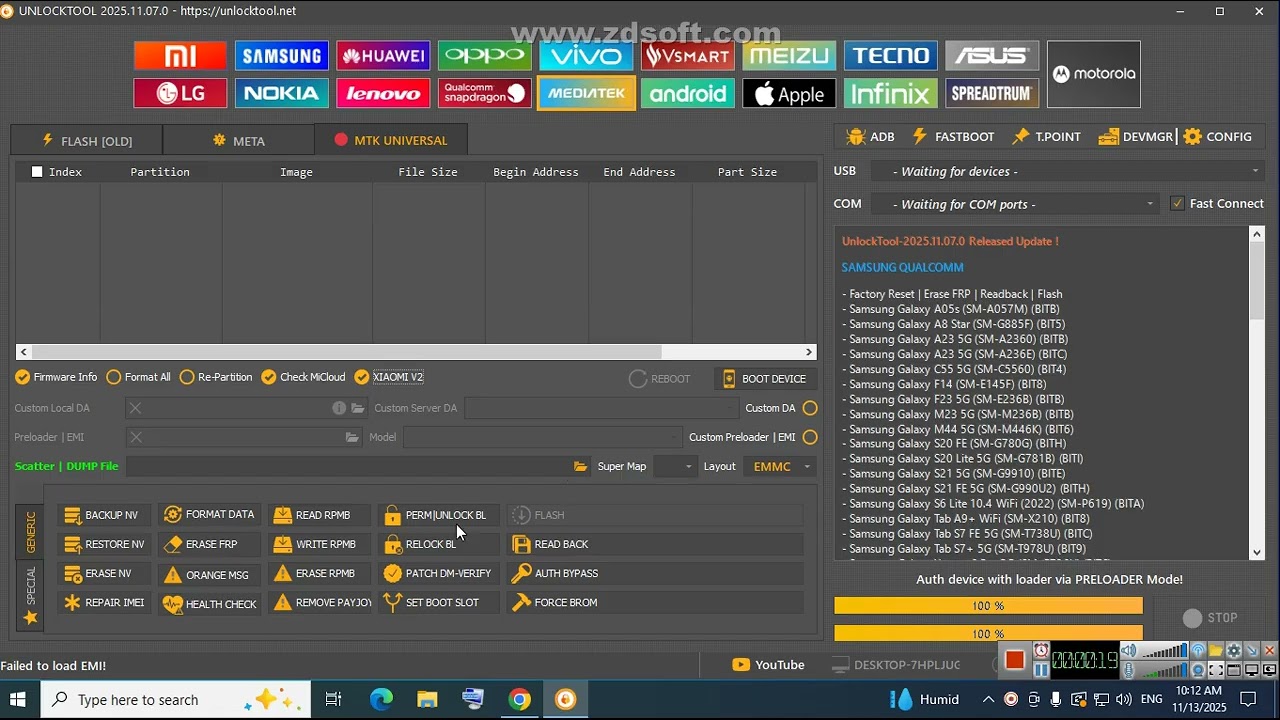The image size is (1280, 720).
Task: Select the ASUS brand logo
Action: (x=992, y=56)
